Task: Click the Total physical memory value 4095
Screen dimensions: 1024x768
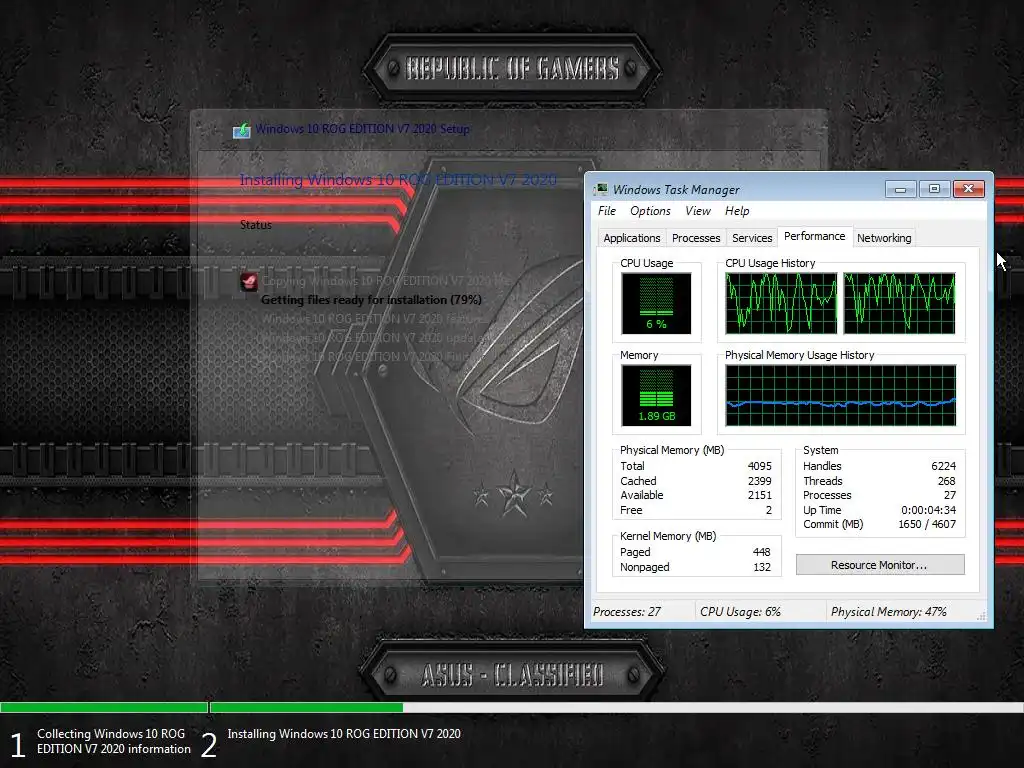Action: tap(760, 466)
